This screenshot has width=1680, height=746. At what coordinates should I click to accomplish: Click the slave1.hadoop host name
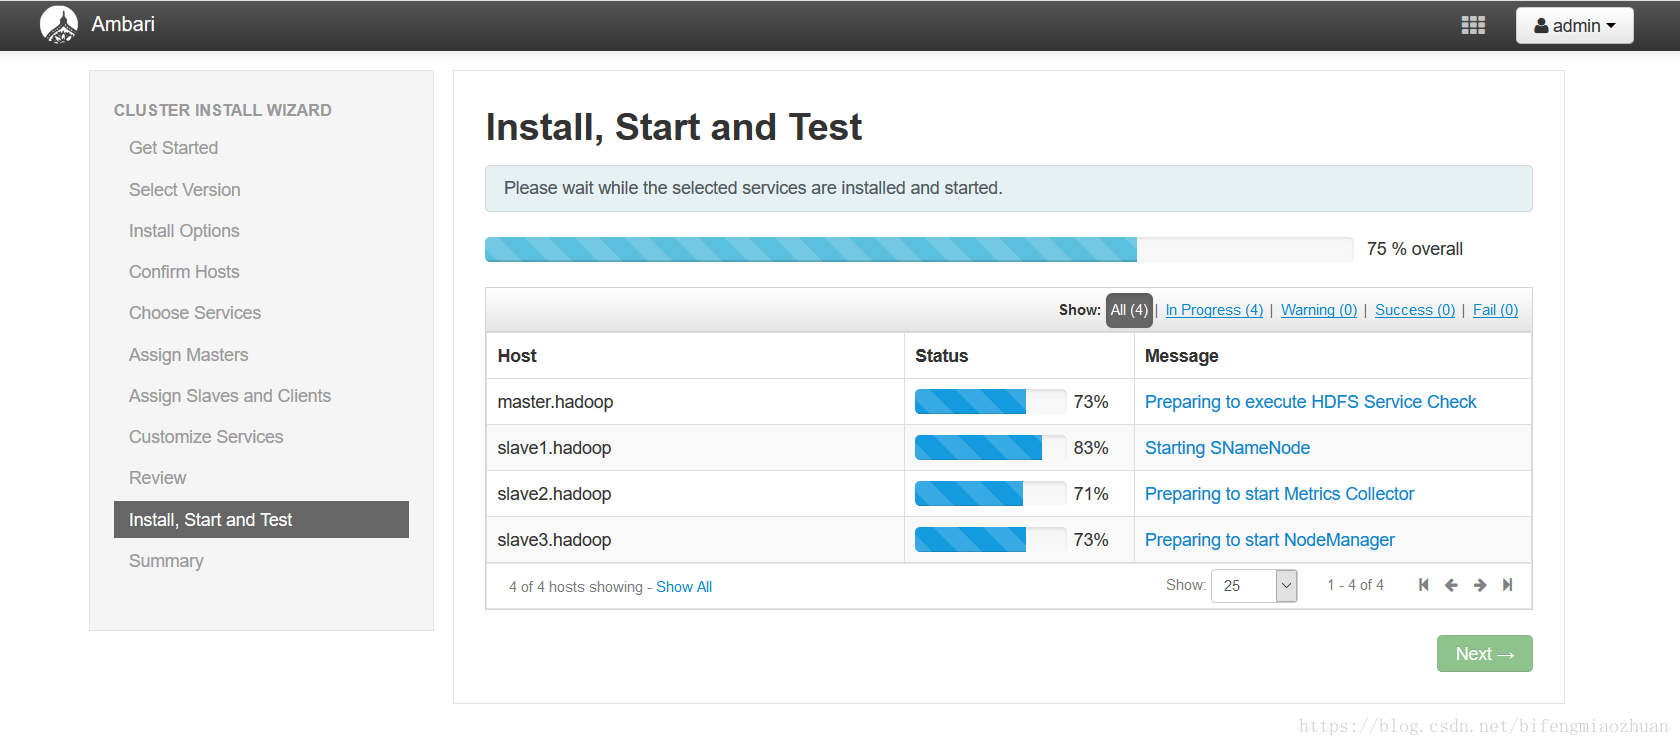coord(554,448)
